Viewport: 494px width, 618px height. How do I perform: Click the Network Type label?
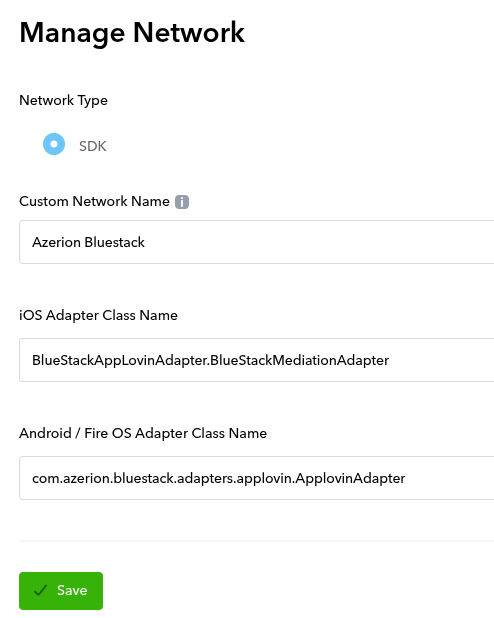pyautogui.click(x=63, y=101)
